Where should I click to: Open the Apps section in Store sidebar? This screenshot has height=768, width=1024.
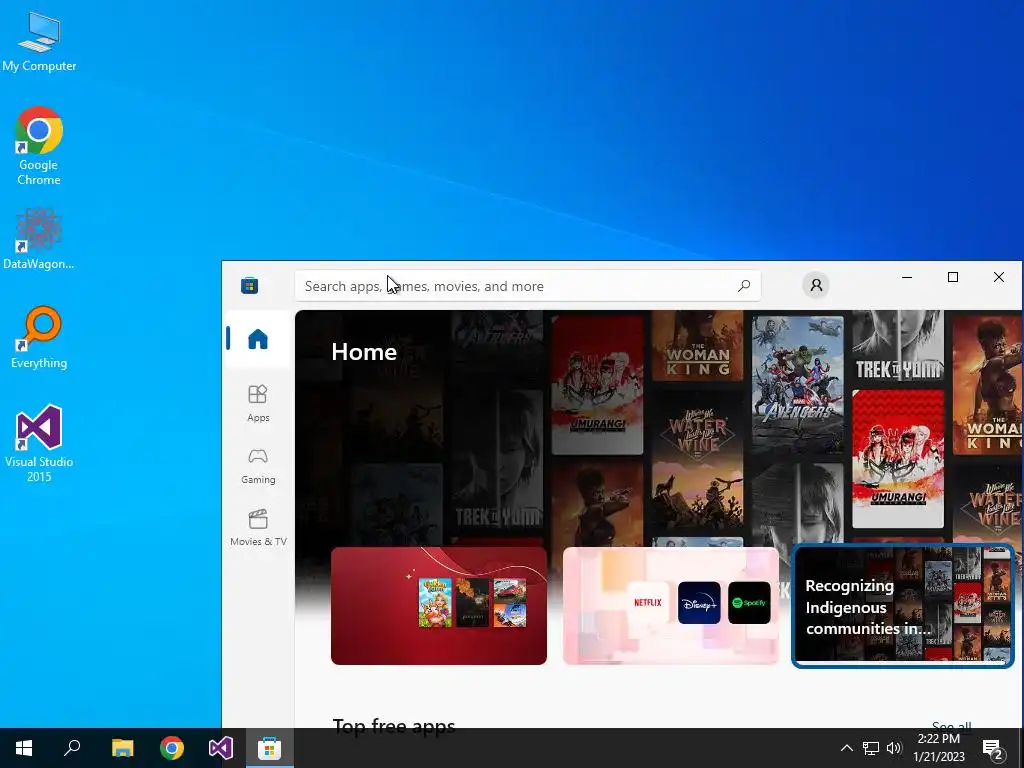[258, 403]
